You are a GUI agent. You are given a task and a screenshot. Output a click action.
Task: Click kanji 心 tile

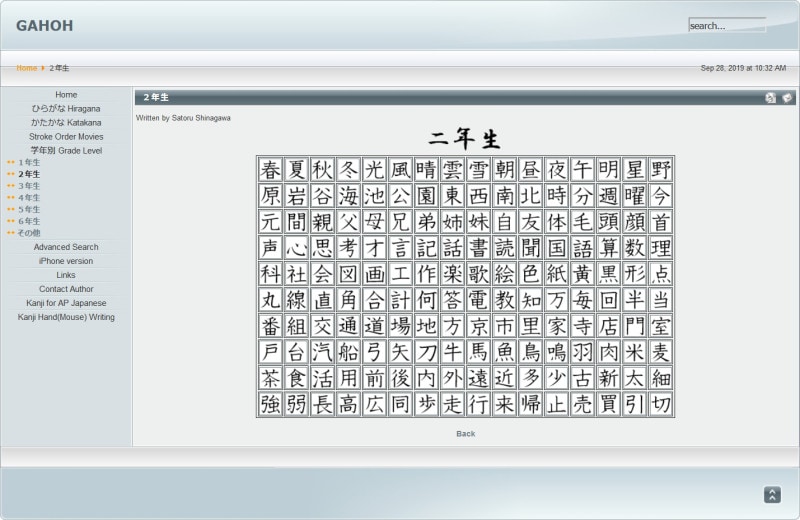pos(296,248)
